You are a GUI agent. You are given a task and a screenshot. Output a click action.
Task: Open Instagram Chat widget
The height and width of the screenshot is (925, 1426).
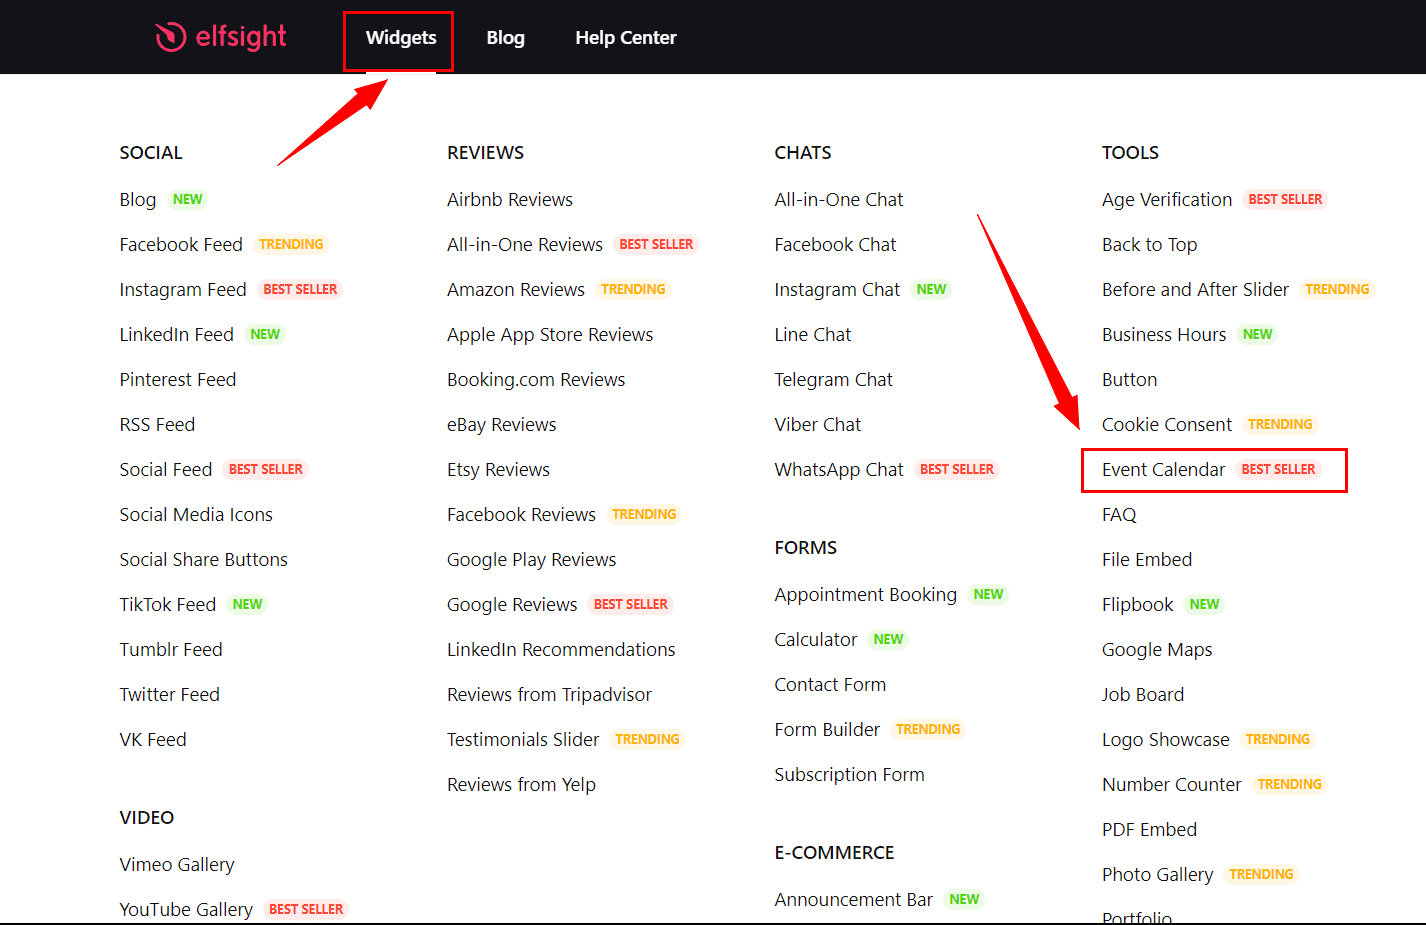[837, 290]
